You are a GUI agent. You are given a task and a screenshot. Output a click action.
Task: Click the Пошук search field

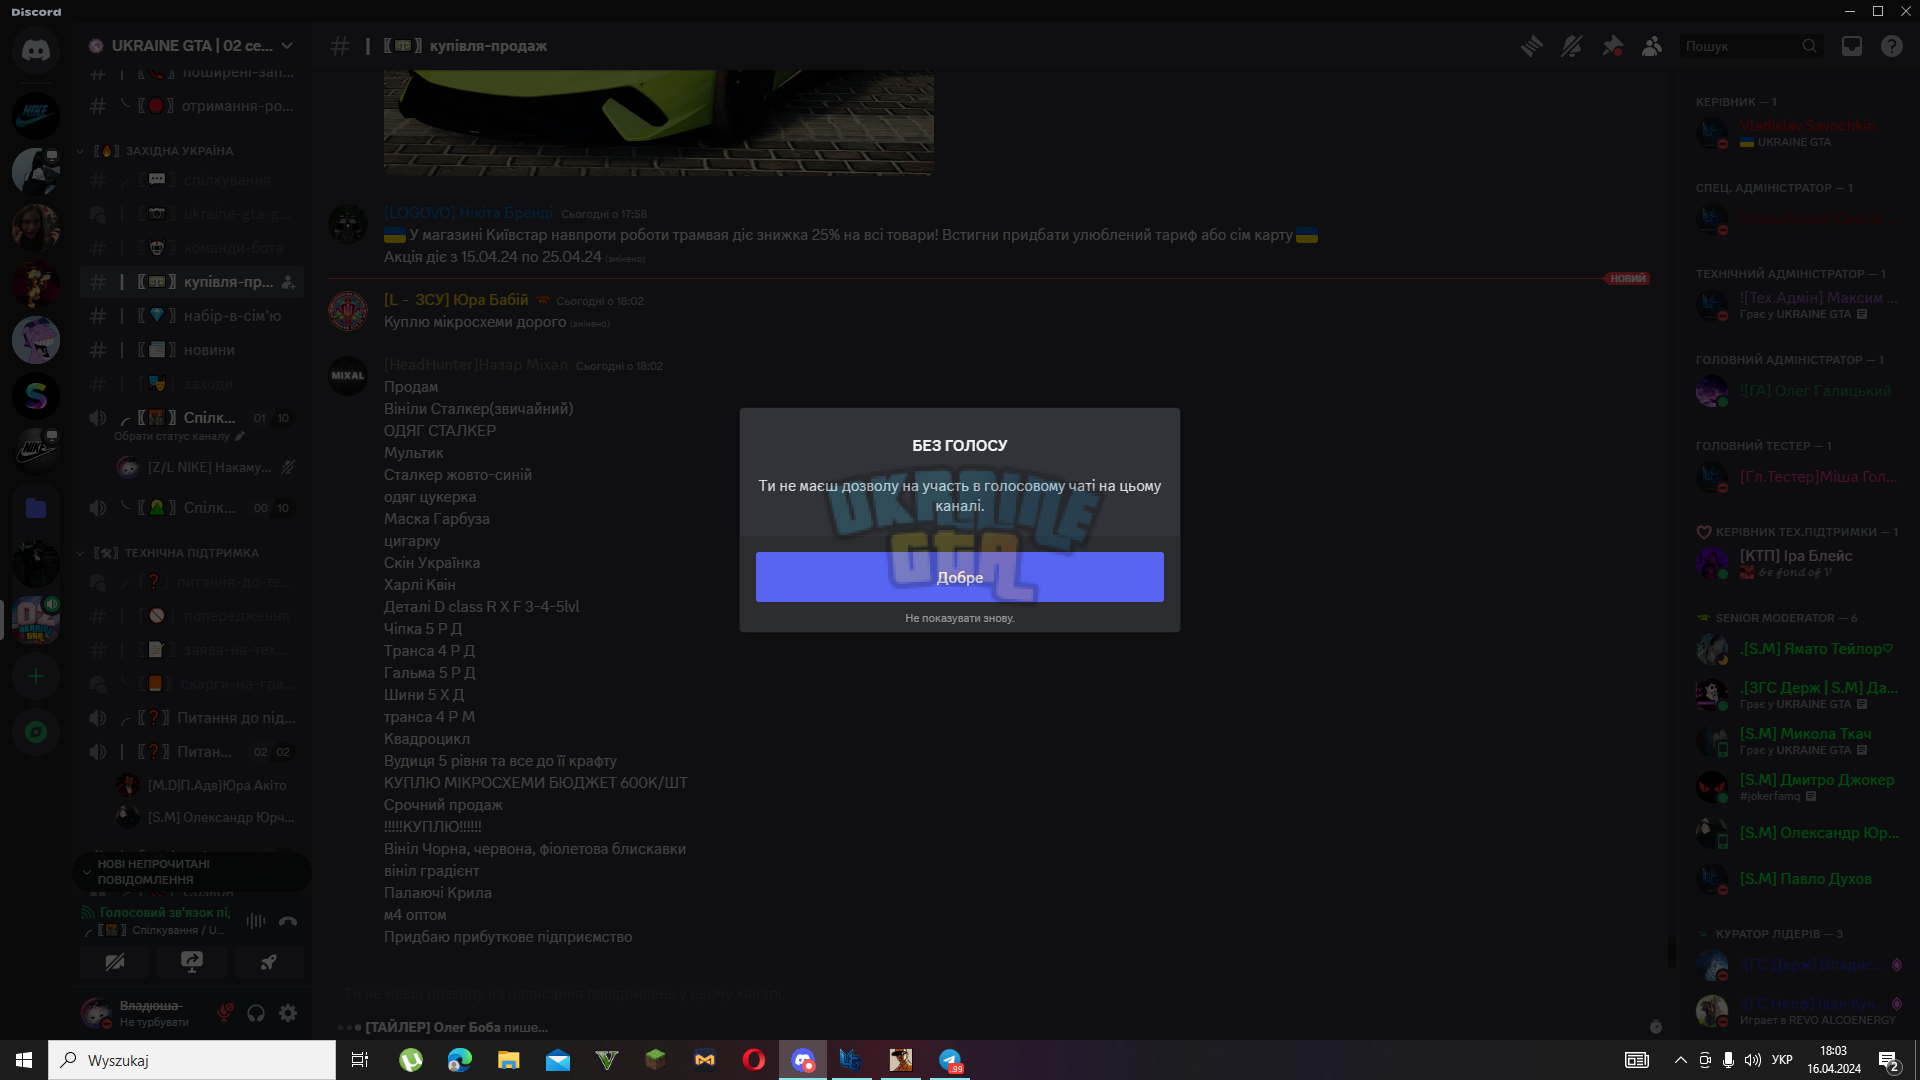1750,46
